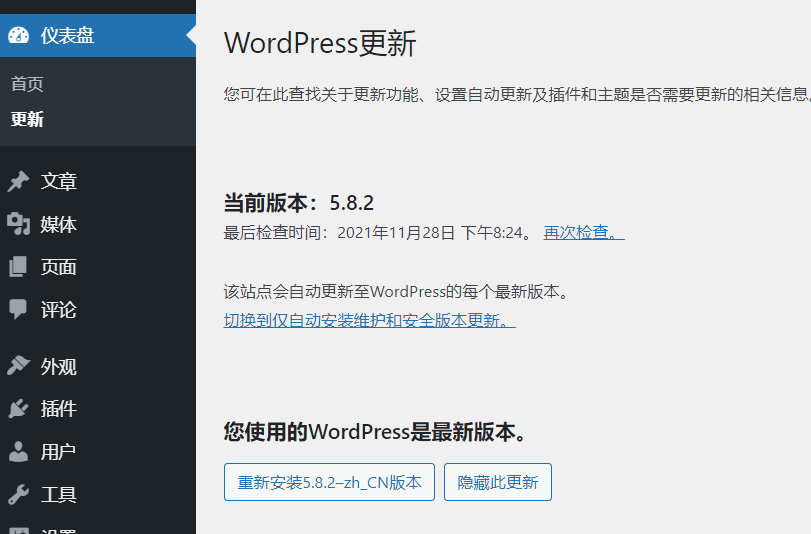
Task: Select the 更新 submenu item
Action: pyautogui.click(x=27, y=120)
